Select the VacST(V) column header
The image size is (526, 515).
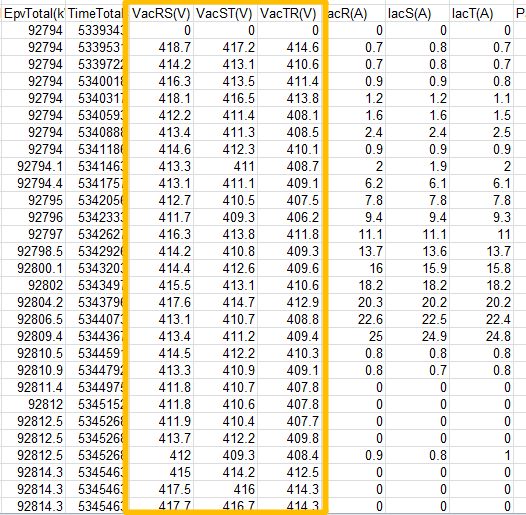(x=225, y=13)
